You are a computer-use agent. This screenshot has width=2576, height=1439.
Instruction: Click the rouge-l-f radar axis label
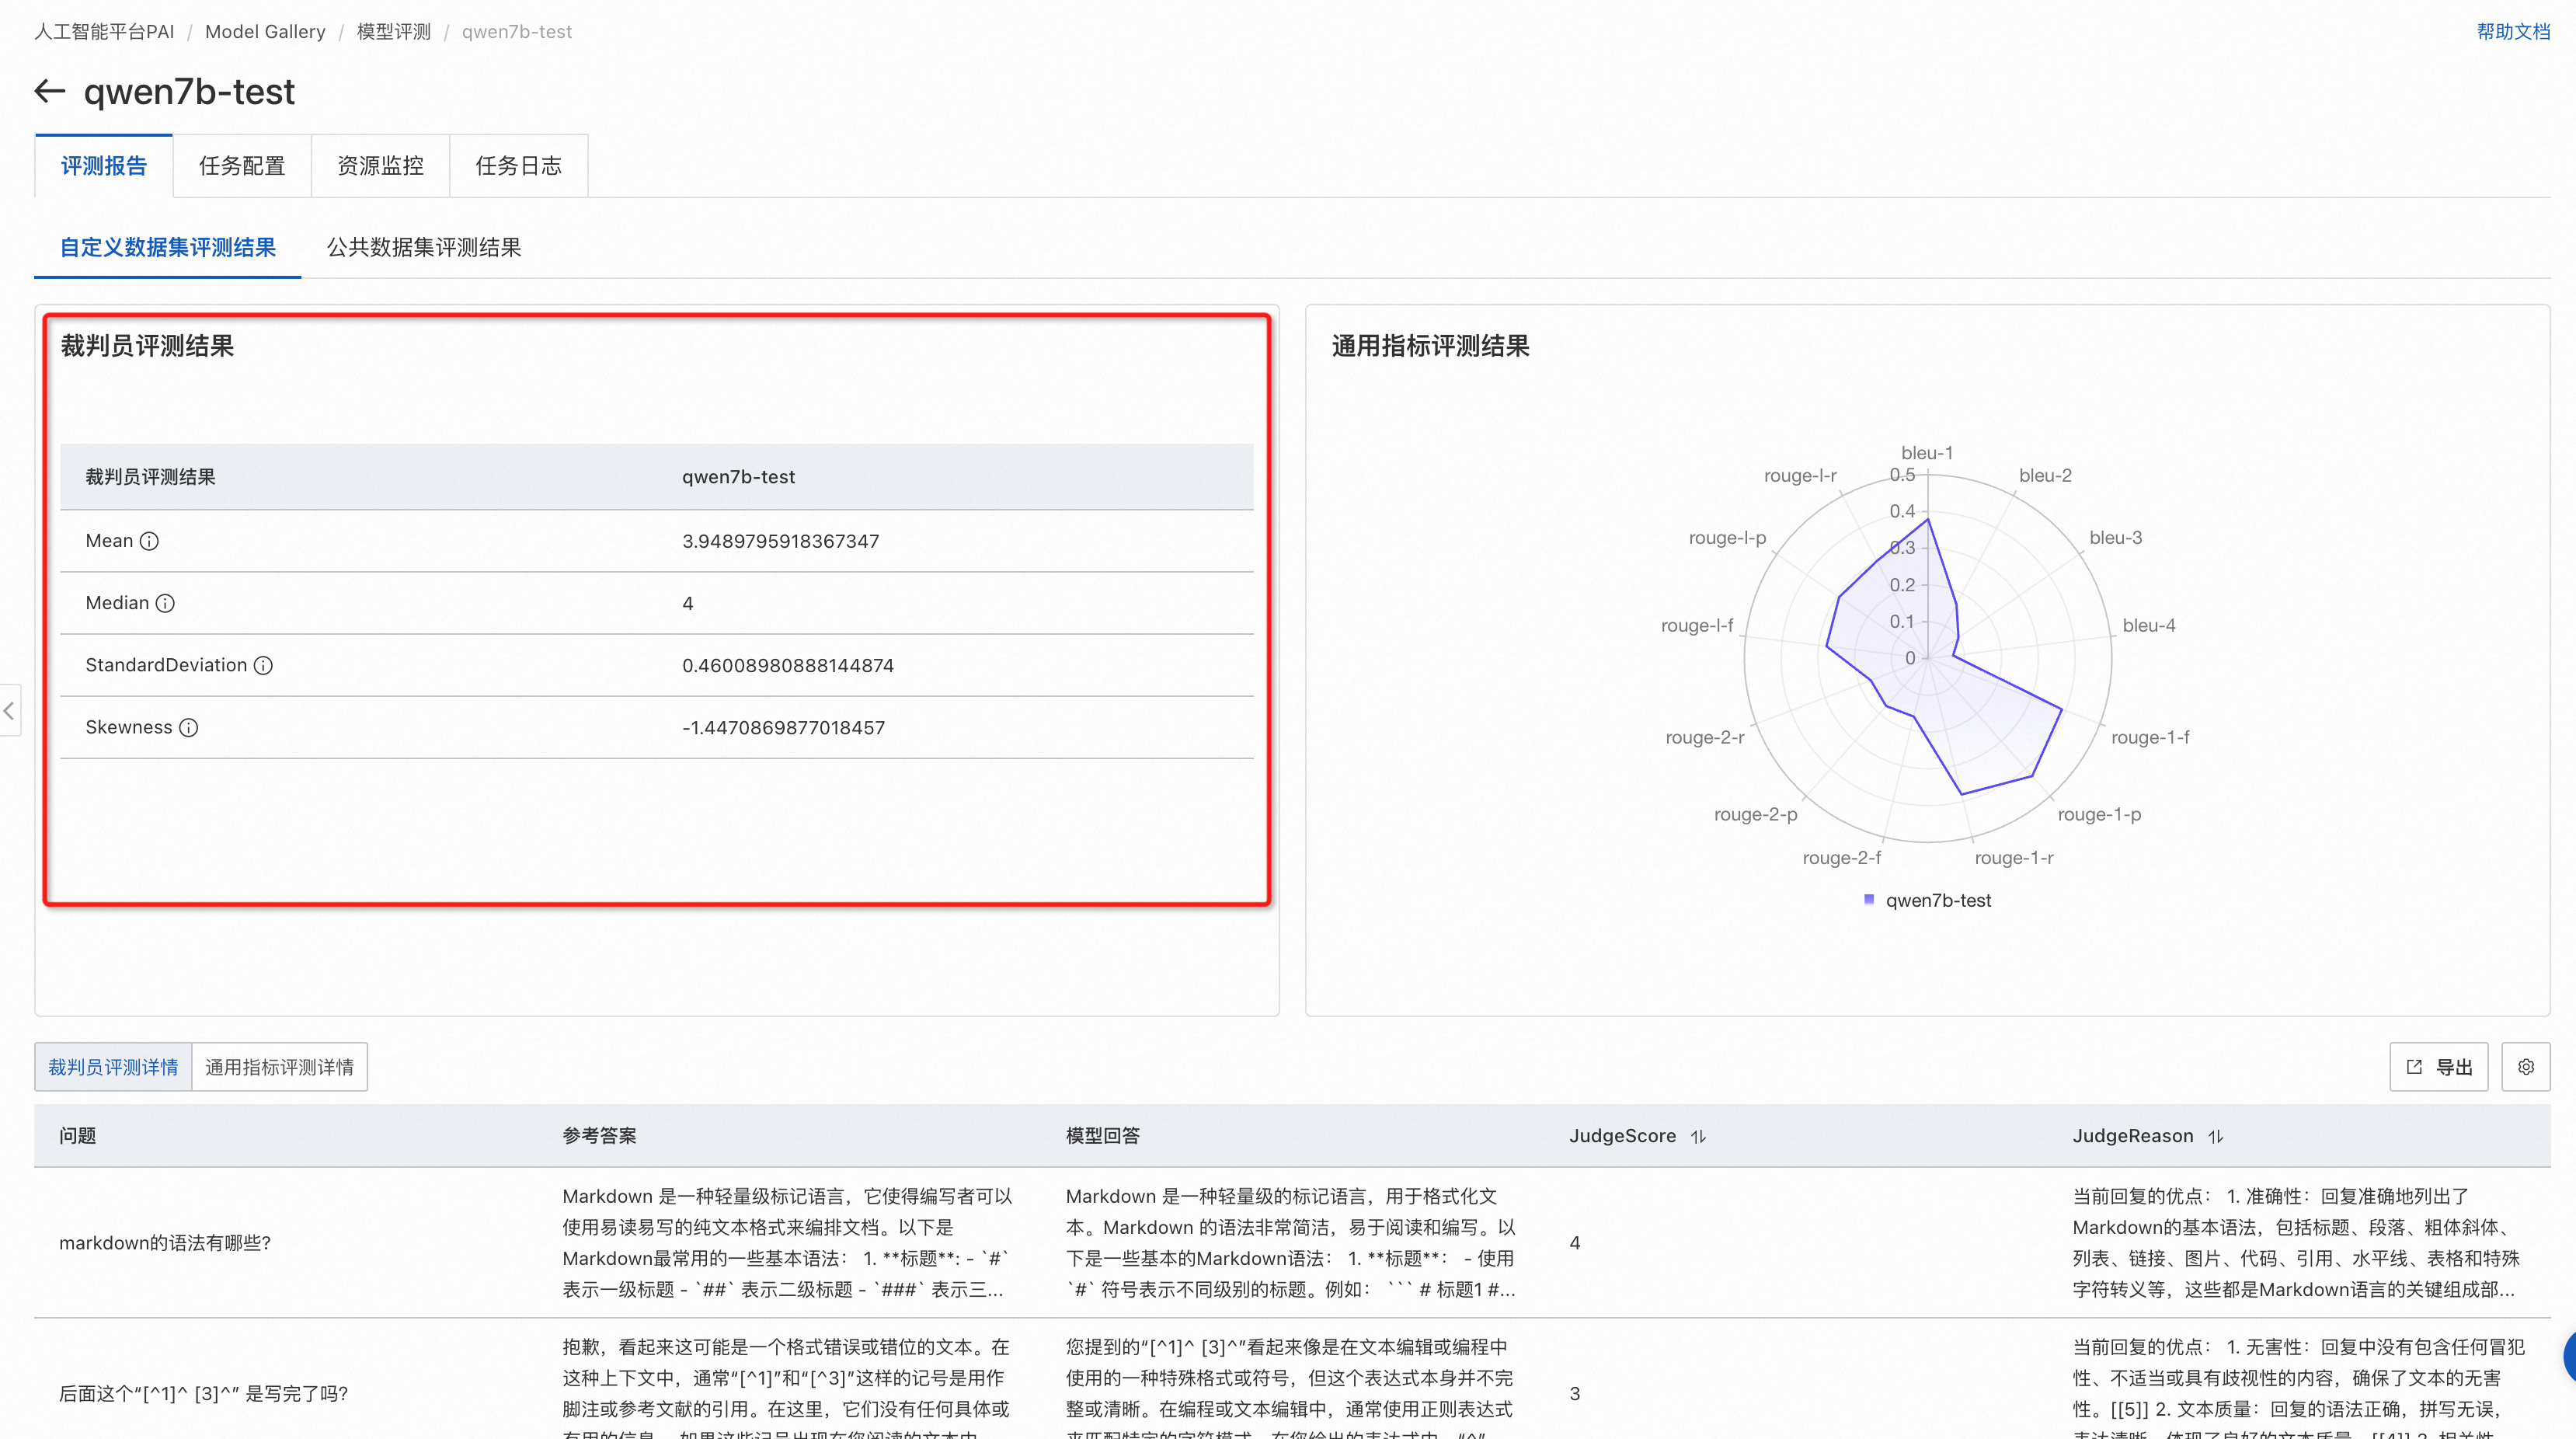(1697, 625)
